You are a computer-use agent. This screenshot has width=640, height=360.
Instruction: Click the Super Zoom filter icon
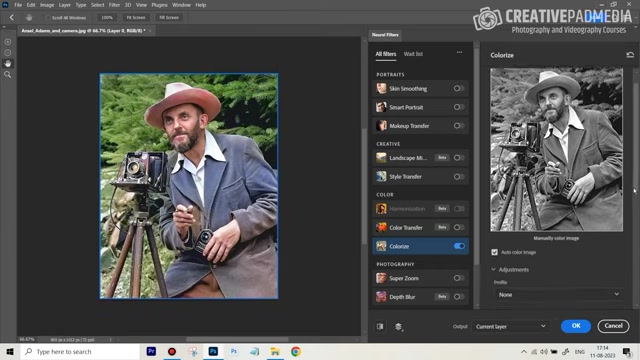(381, 278)
